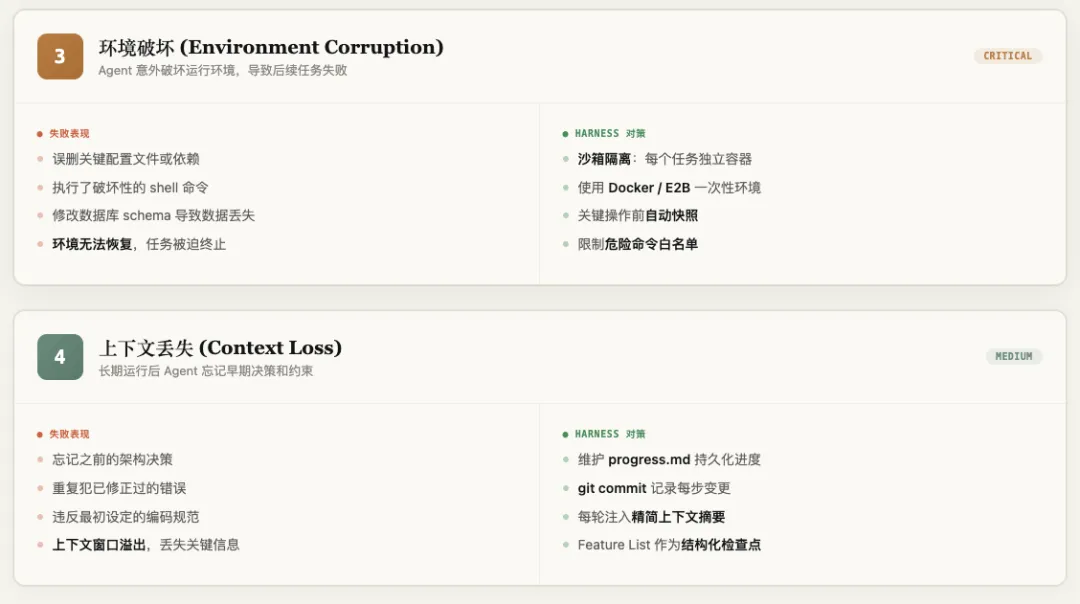Click the 上下文窗口溢出 list item
This screenshot has width=1080, height=604.
coord(145,545)
